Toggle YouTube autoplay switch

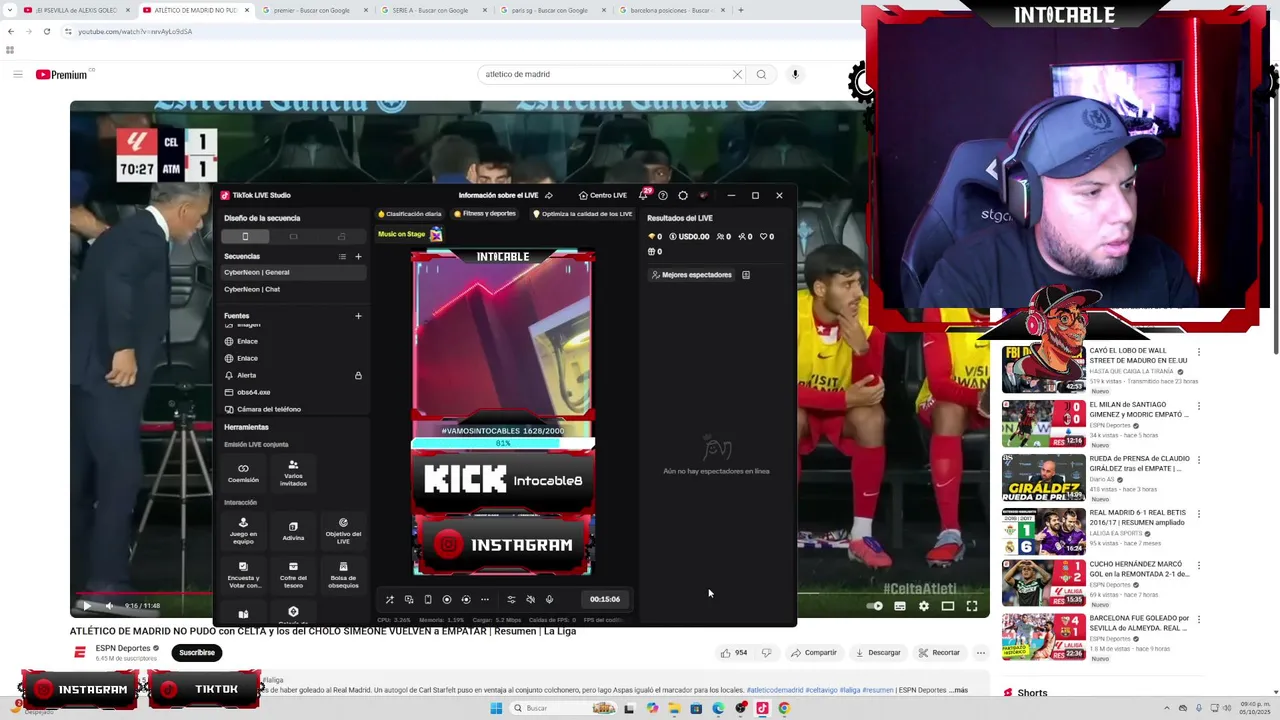tap(876, 605)
